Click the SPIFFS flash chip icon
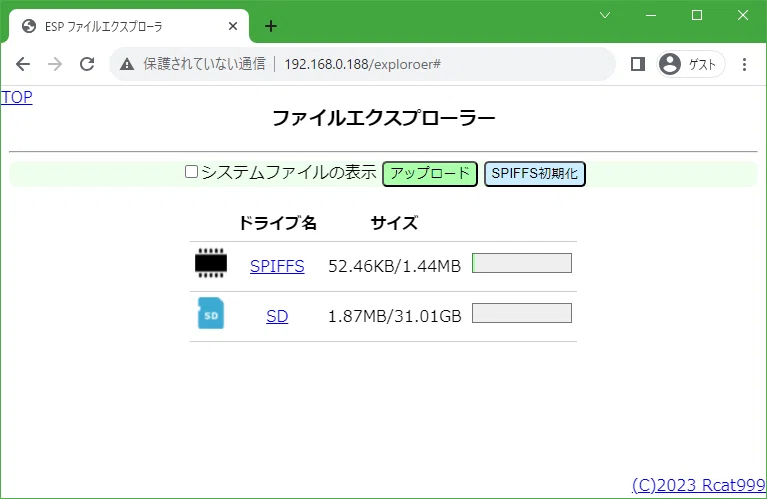This screenshot has height=499, width=767. (x=211, y=263)
